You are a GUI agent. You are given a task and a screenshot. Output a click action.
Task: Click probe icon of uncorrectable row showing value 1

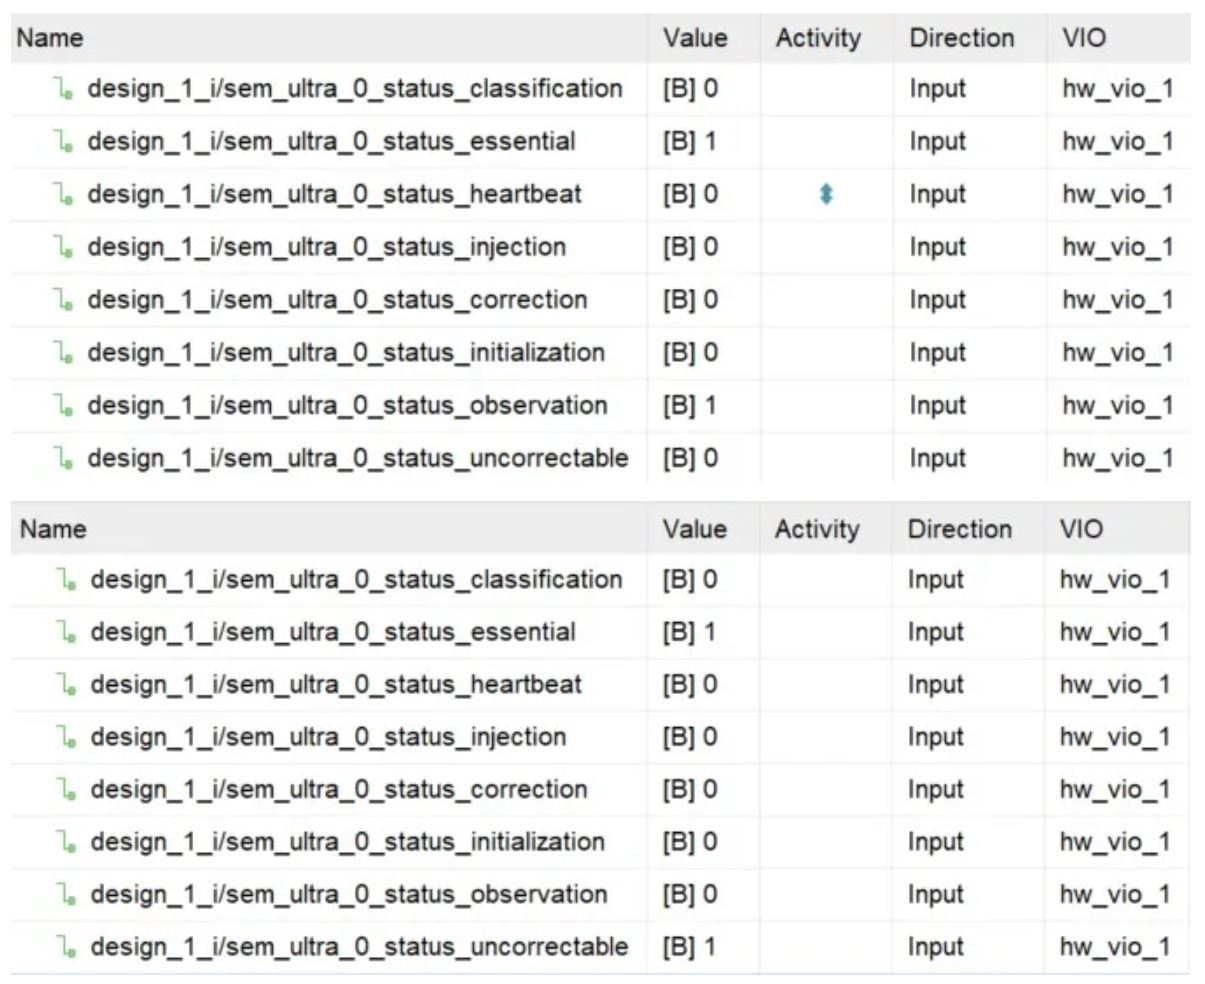pos(66,947)
